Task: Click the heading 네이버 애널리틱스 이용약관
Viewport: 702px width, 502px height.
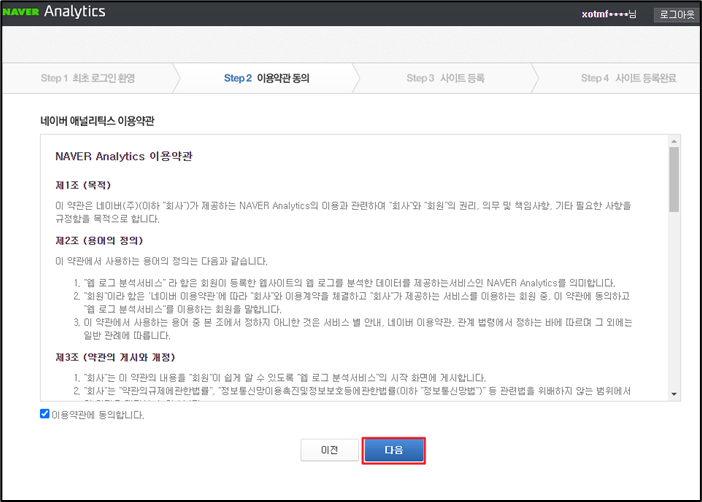Action: [x=97, y=121]
